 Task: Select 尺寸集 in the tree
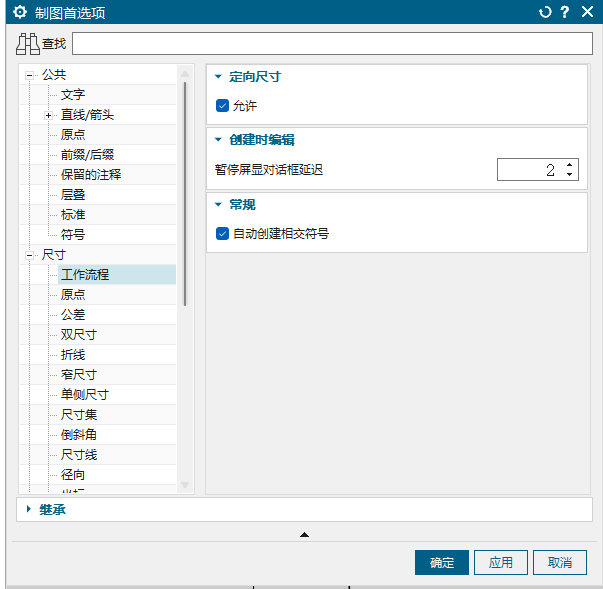[x=78, y=414]
